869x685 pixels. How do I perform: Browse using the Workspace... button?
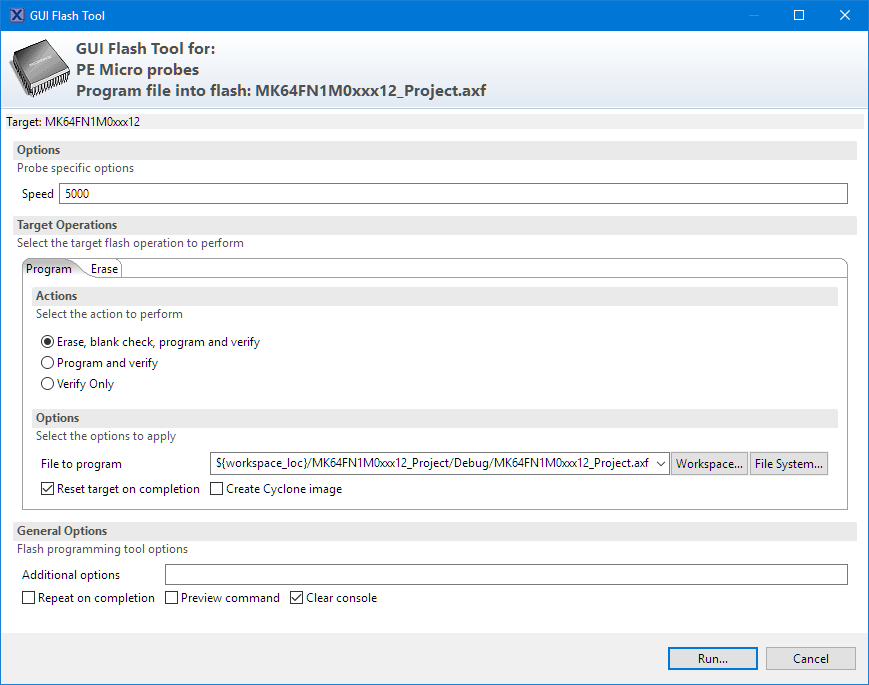709,464
